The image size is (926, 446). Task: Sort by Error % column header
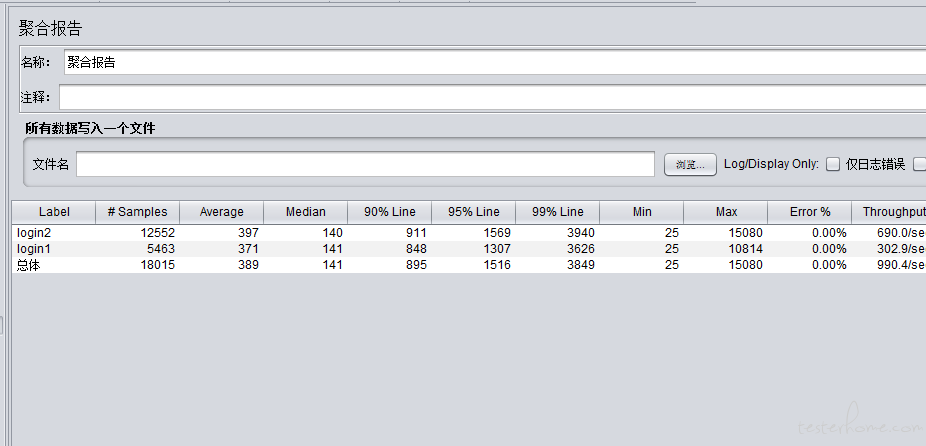[x=810, y=212]
